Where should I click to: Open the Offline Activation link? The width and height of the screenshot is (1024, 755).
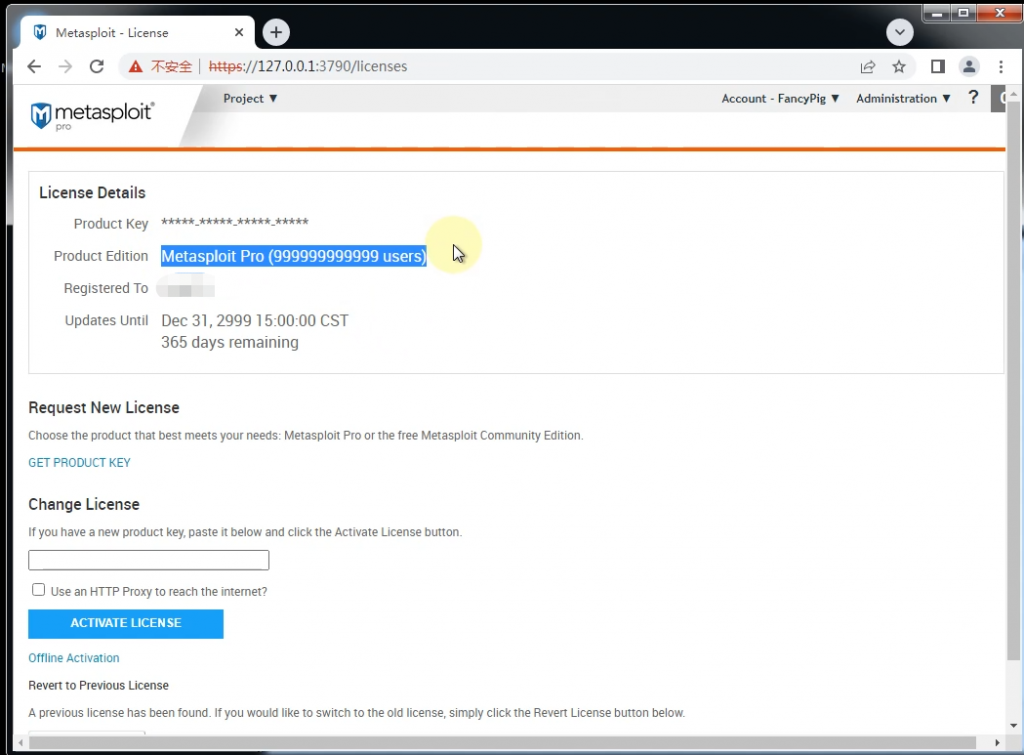(74, 658)
